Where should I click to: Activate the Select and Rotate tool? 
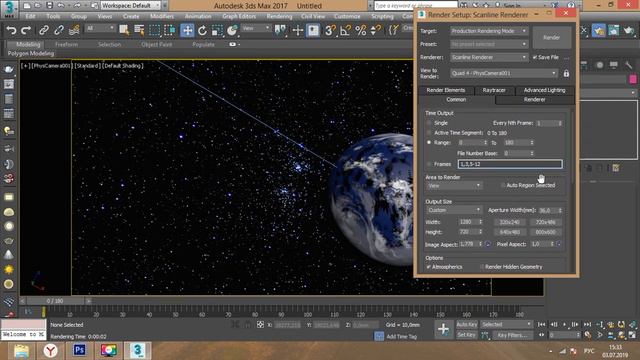click(202, 30)
